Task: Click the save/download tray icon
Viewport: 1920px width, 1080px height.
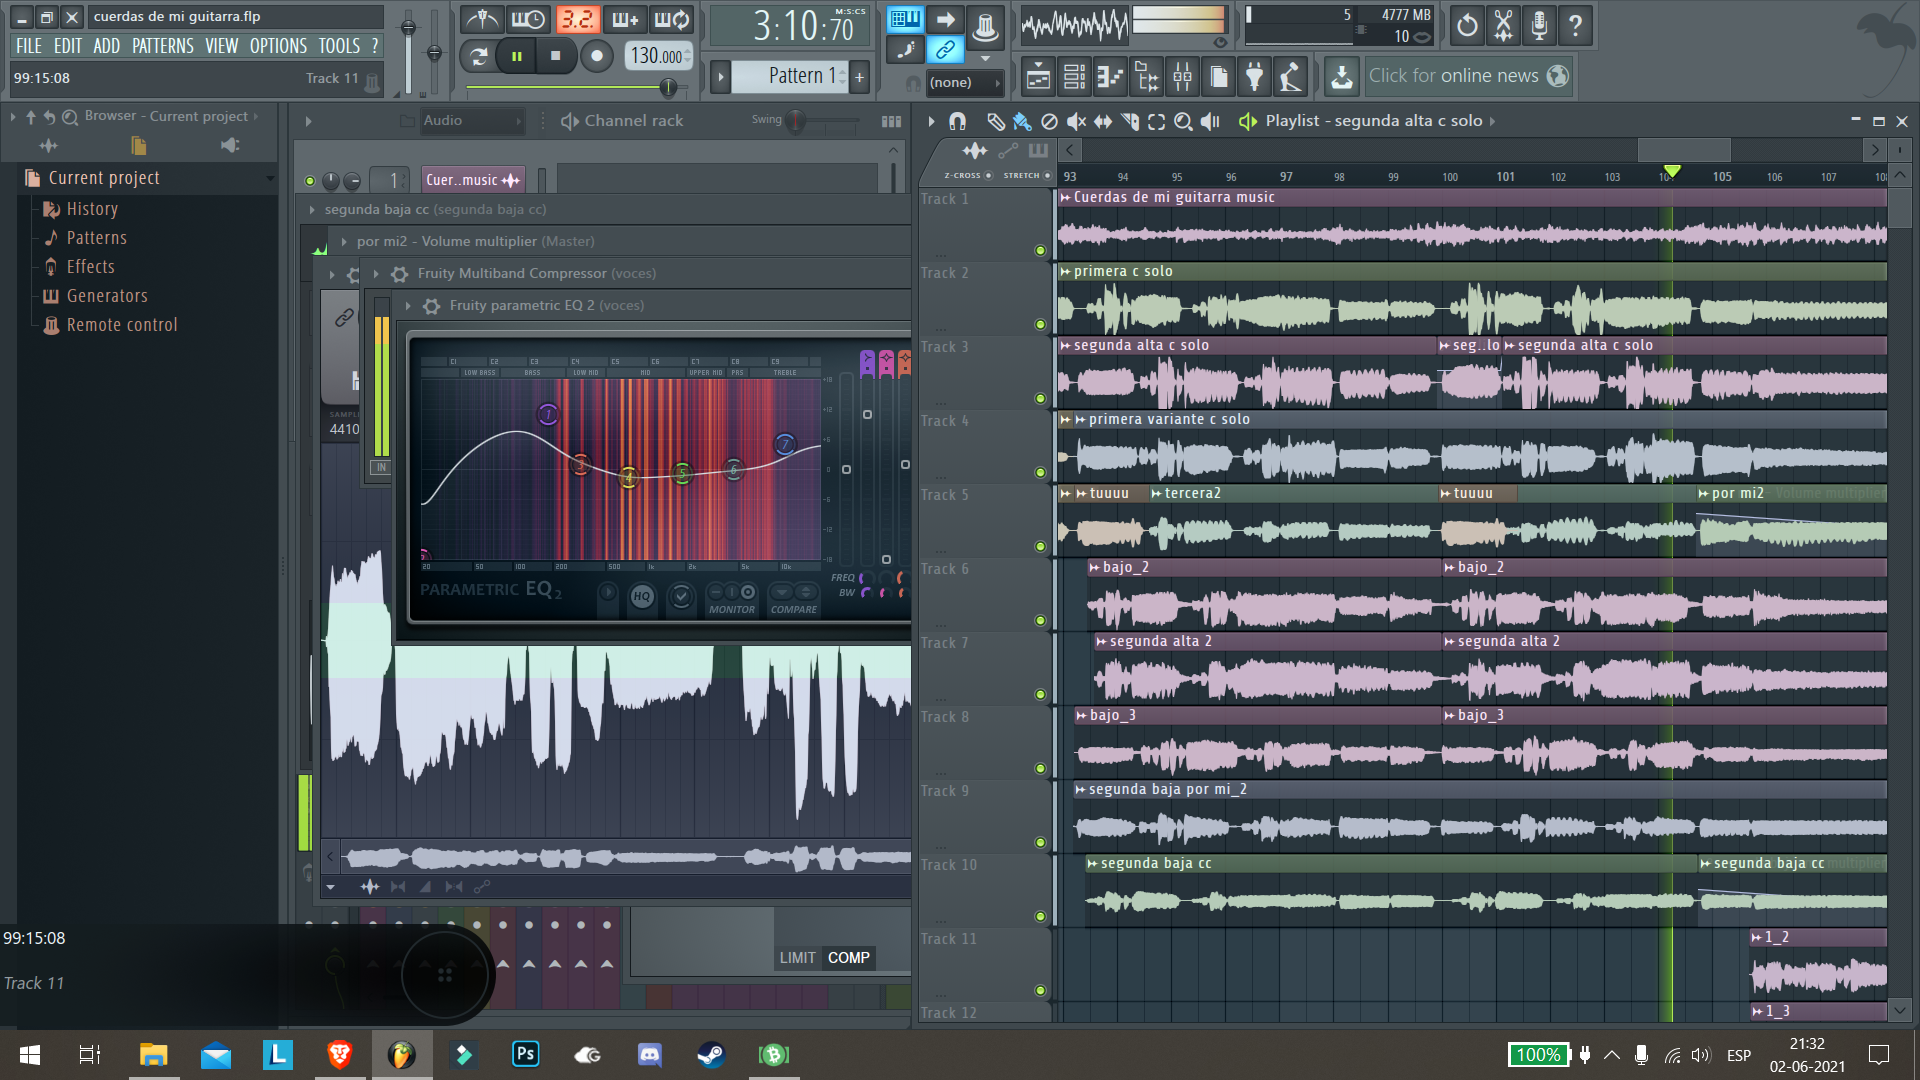Action: (1342, 76)
